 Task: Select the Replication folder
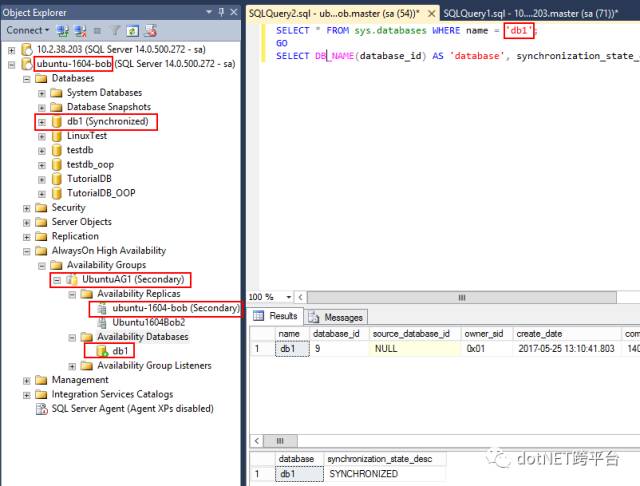click(x=75, y=236)
